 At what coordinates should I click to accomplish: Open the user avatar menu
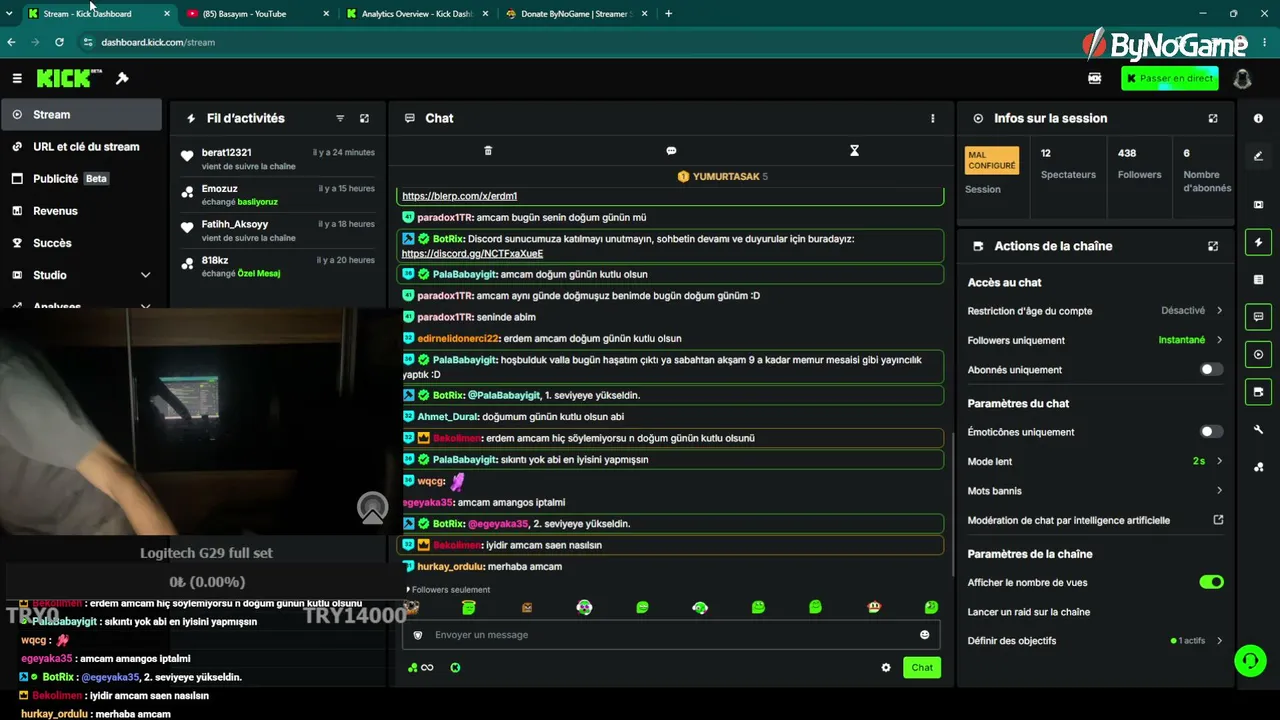pyautogui.click(x=1243, y=79)
